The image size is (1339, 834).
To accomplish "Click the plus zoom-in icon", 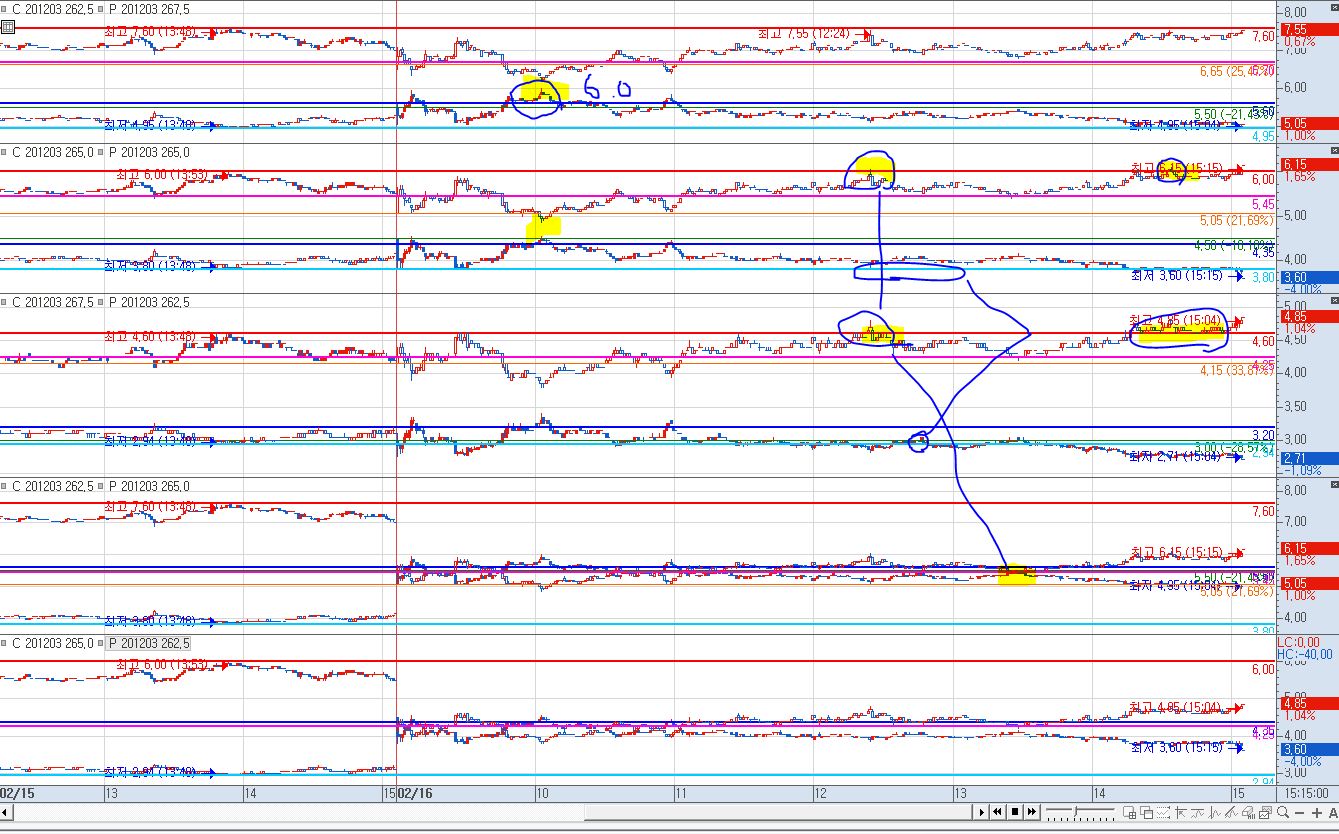I will 1317,813.
